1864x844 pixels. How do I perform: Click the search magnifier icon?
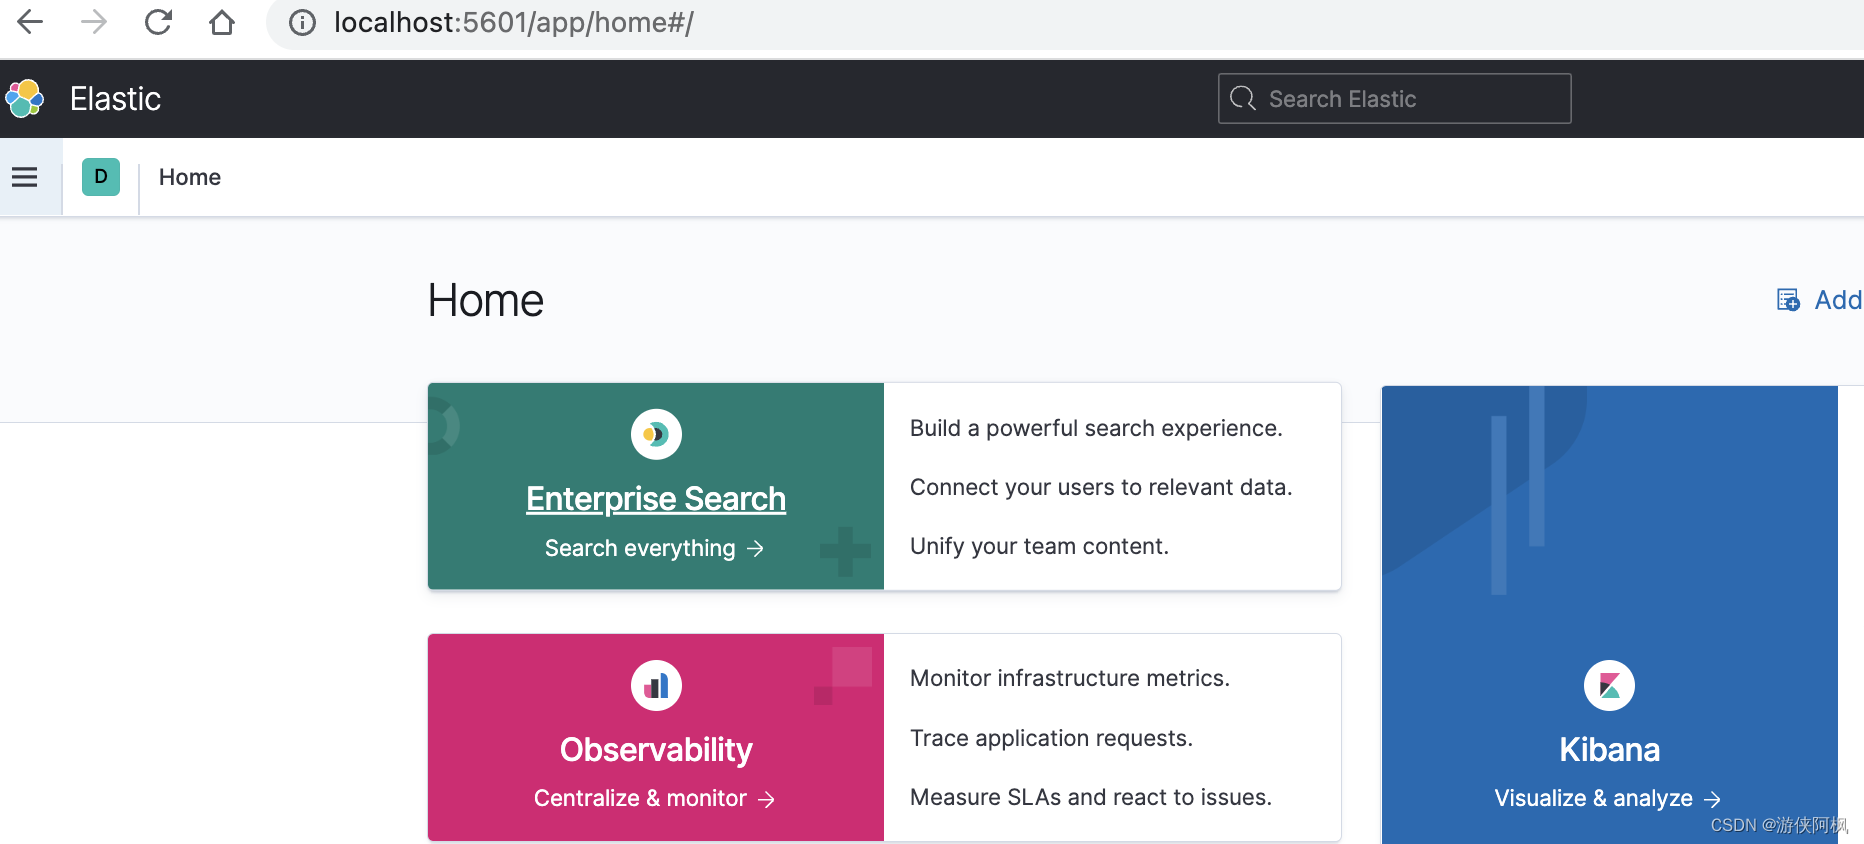pos(1243,99)
